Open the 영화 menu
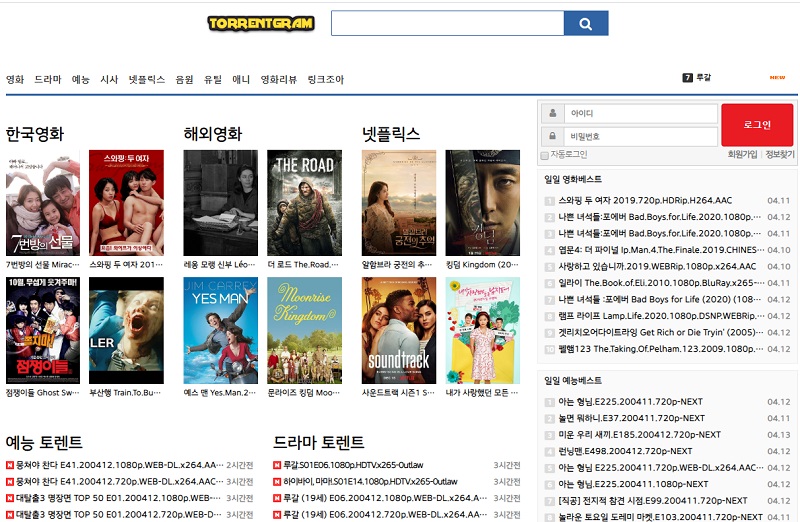The height and width of the screenshot is (522, 800). coord(15,80)
